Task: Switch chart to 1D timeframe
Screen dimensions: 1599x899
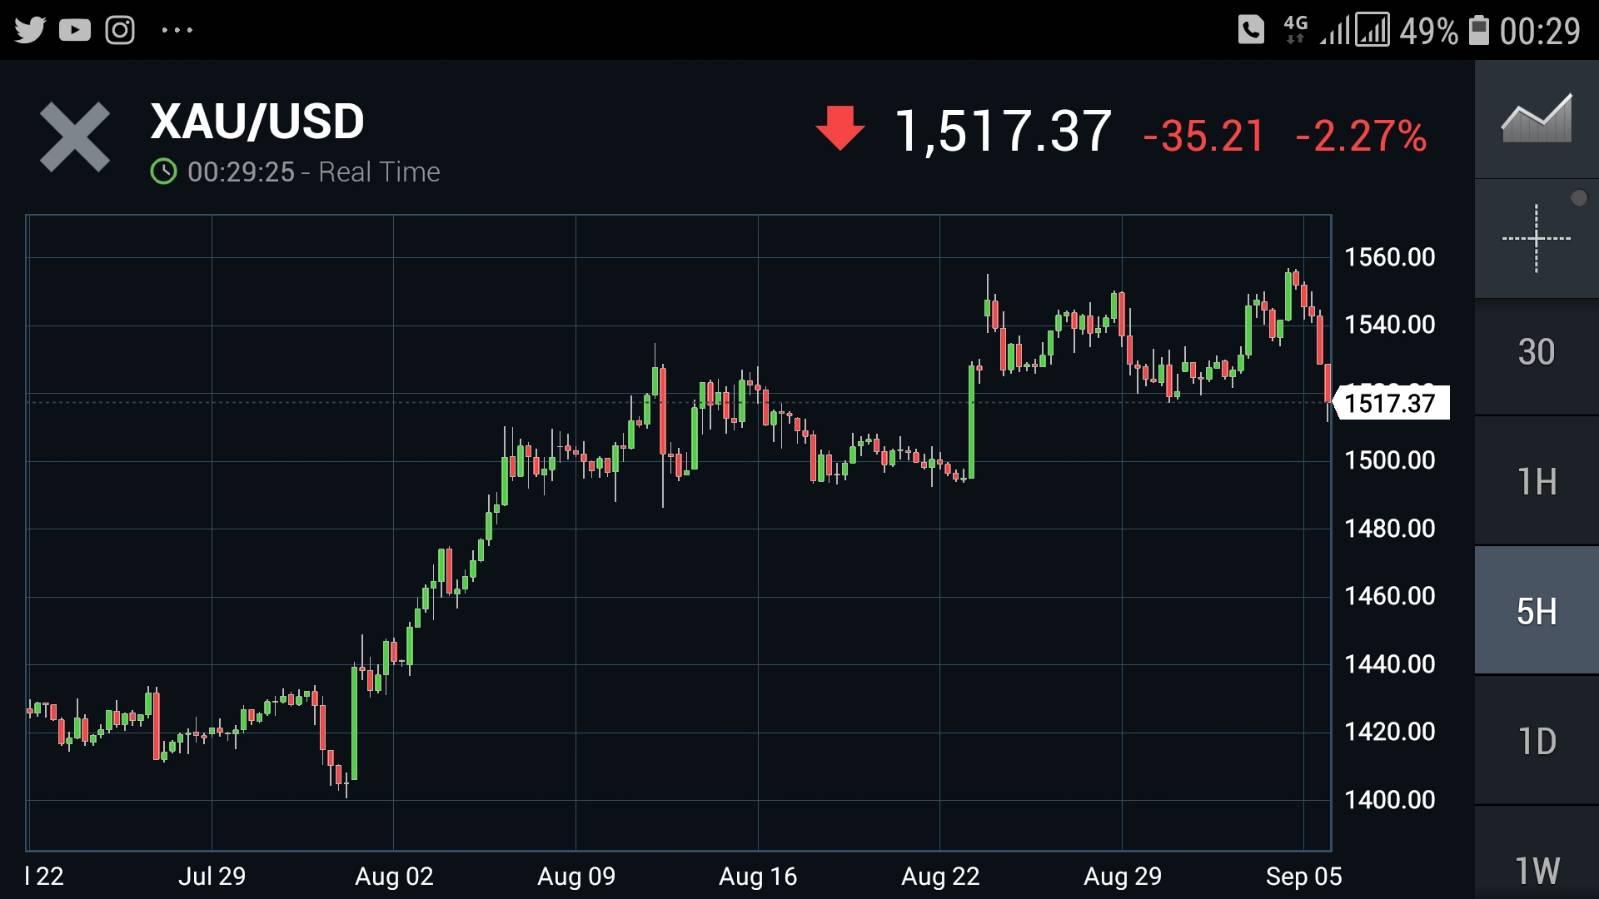Action: click(1536, 741)
